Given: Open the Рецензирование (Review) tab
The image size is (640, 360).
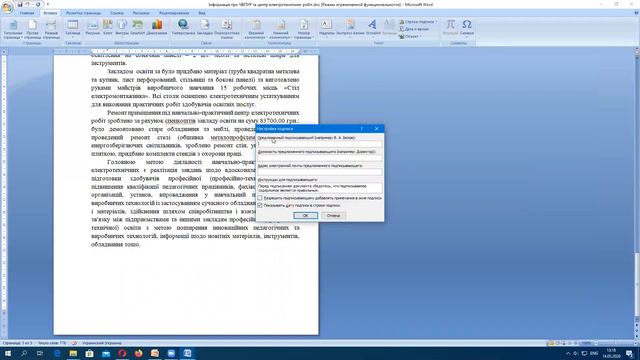Looking at the screenshot, I should tap(174, 13).
